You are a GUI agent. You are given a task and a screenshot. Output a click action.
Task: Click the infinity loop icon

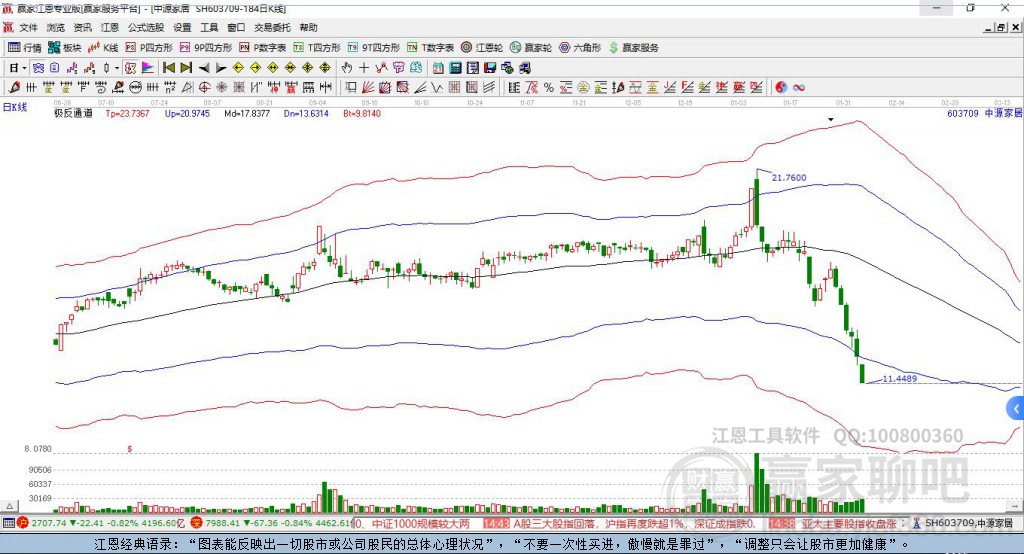coord(798,88)
